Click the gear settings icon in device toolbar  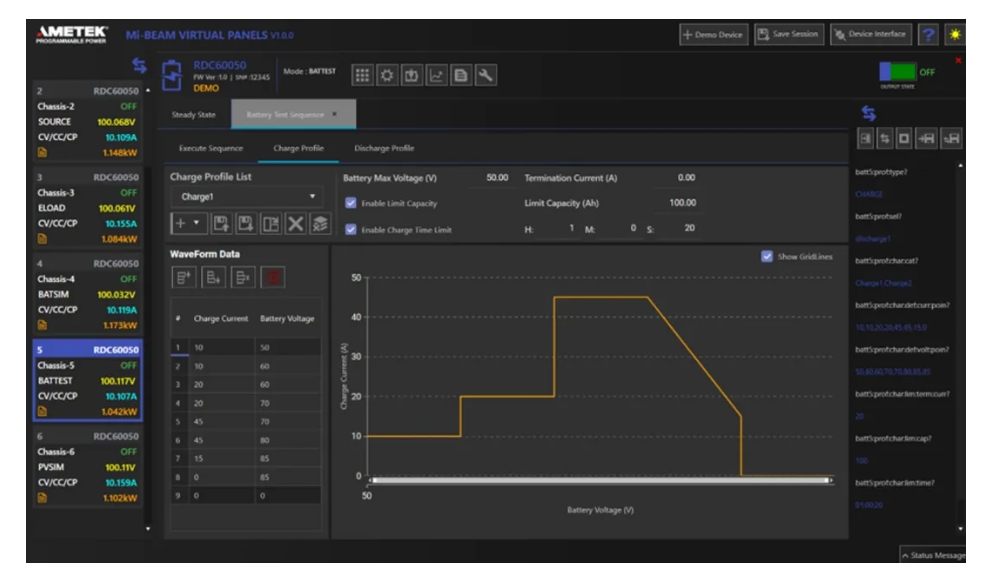387,75
